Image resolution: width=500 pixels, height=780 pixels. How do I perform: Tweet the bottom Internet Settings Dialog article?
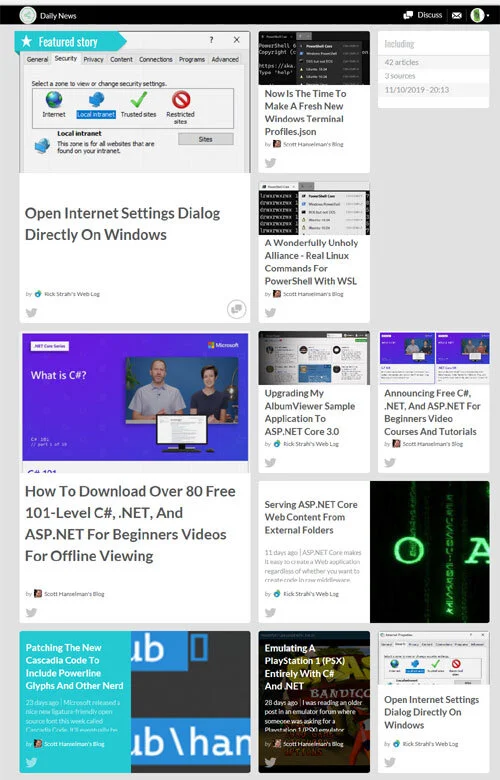point(390,762)
